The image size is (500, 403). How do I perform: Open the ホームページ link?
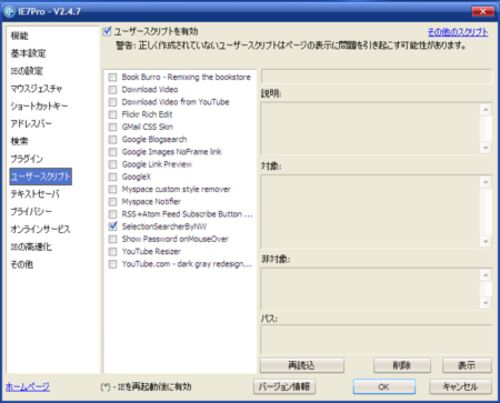[28, 387]
